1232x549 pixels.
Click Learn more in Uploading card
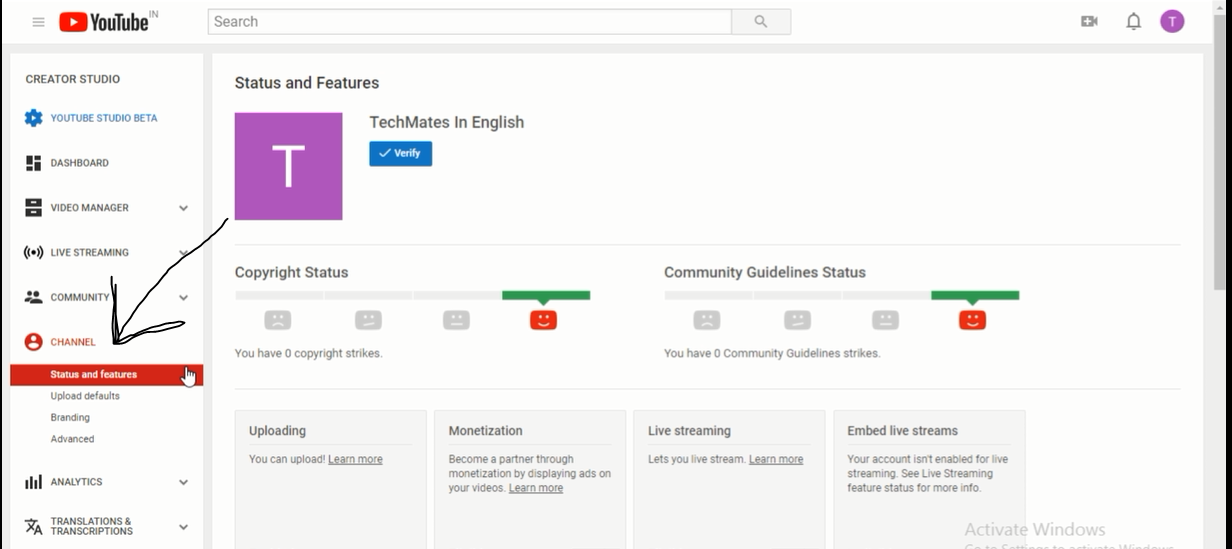[355, 459]
